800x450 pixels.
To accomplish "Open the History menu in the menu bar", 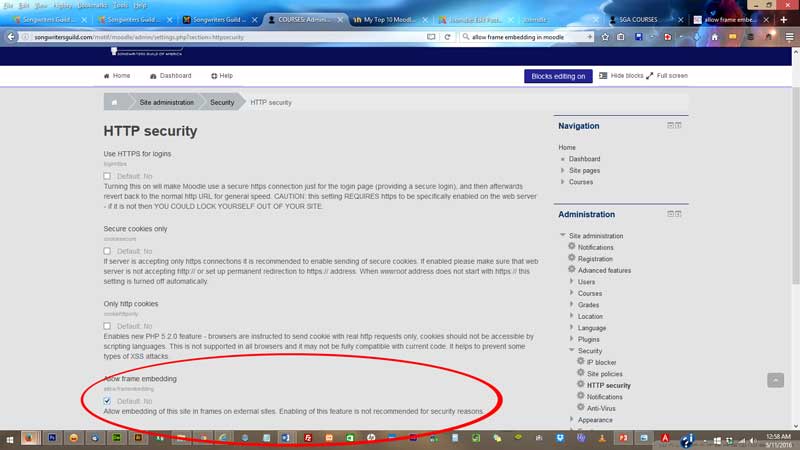I will tap(62, 5).
